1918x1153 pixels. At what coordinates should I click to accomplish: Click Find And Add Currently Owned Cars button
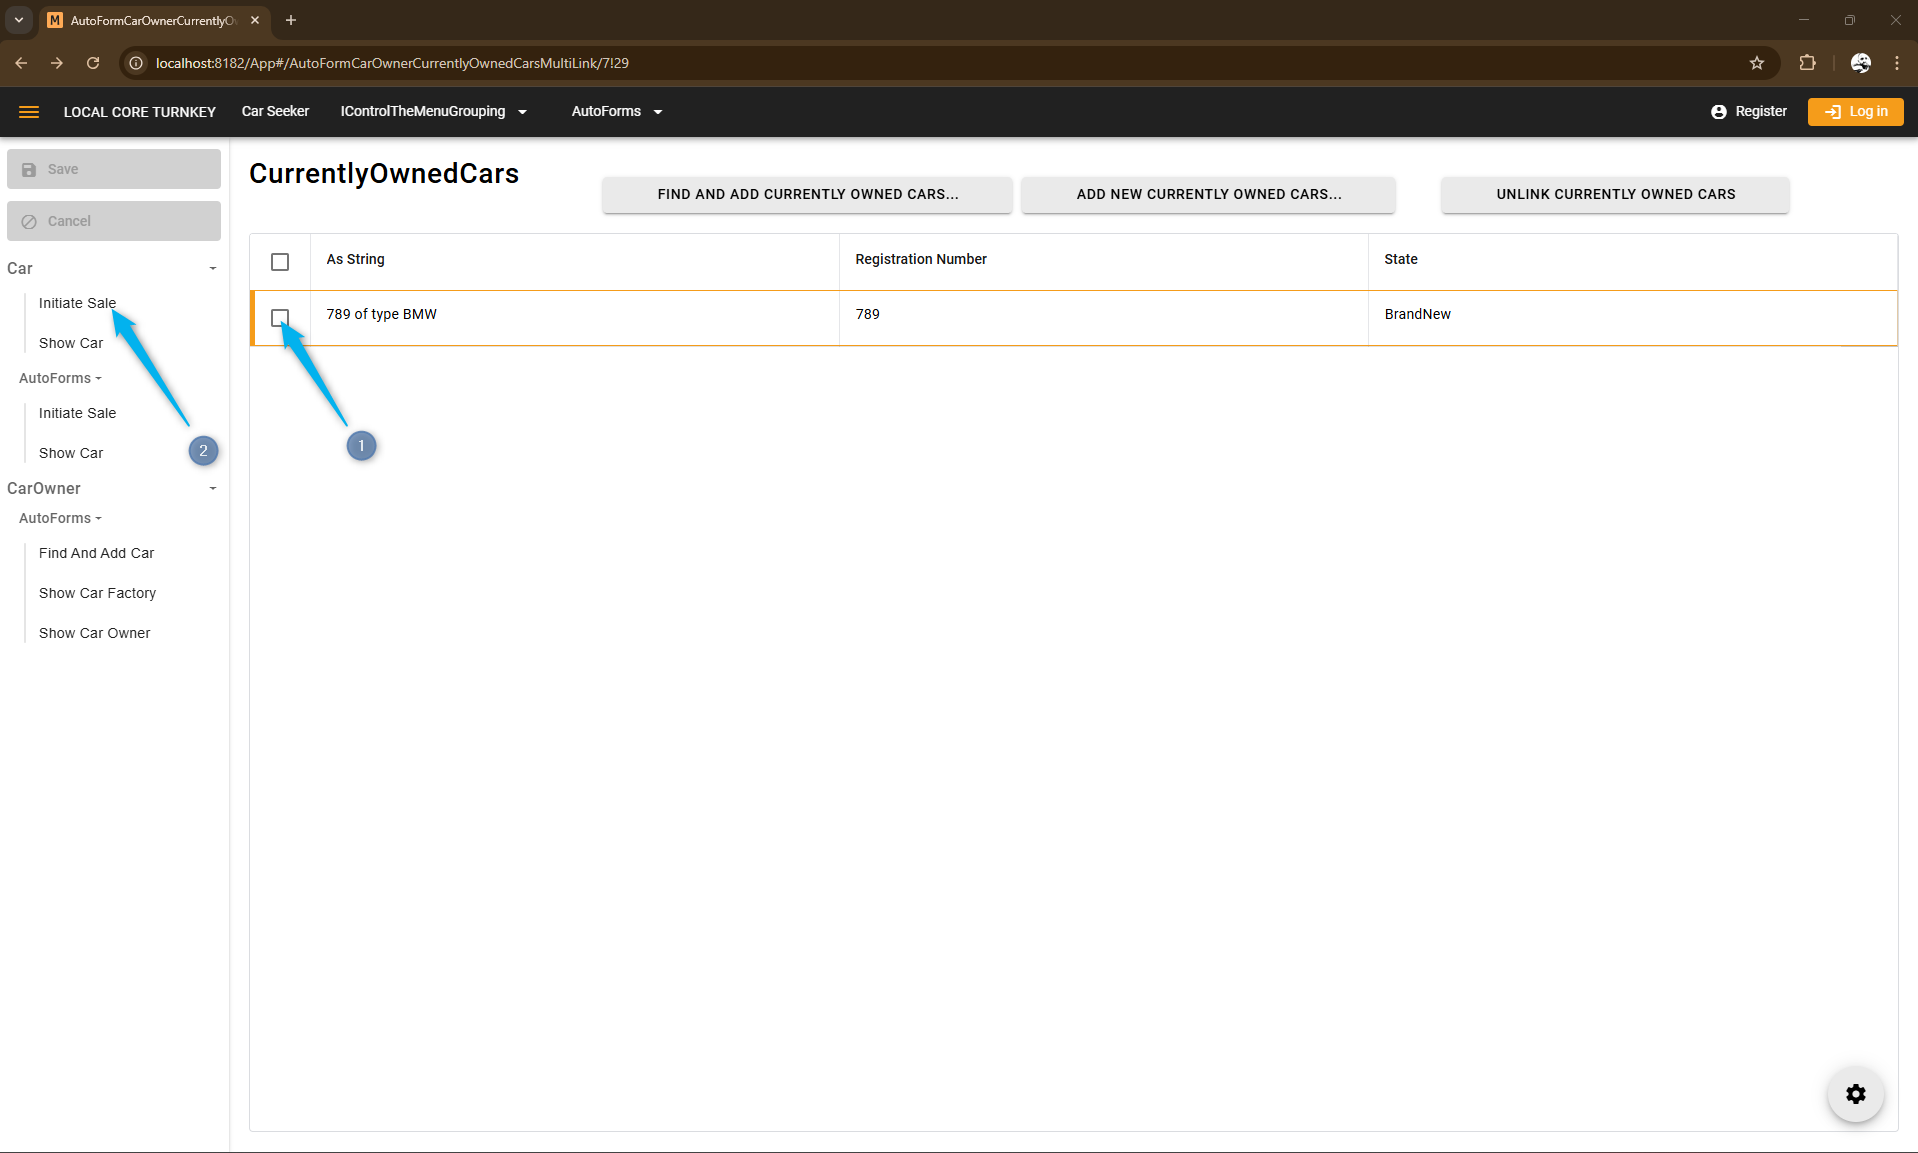(807, 195)
